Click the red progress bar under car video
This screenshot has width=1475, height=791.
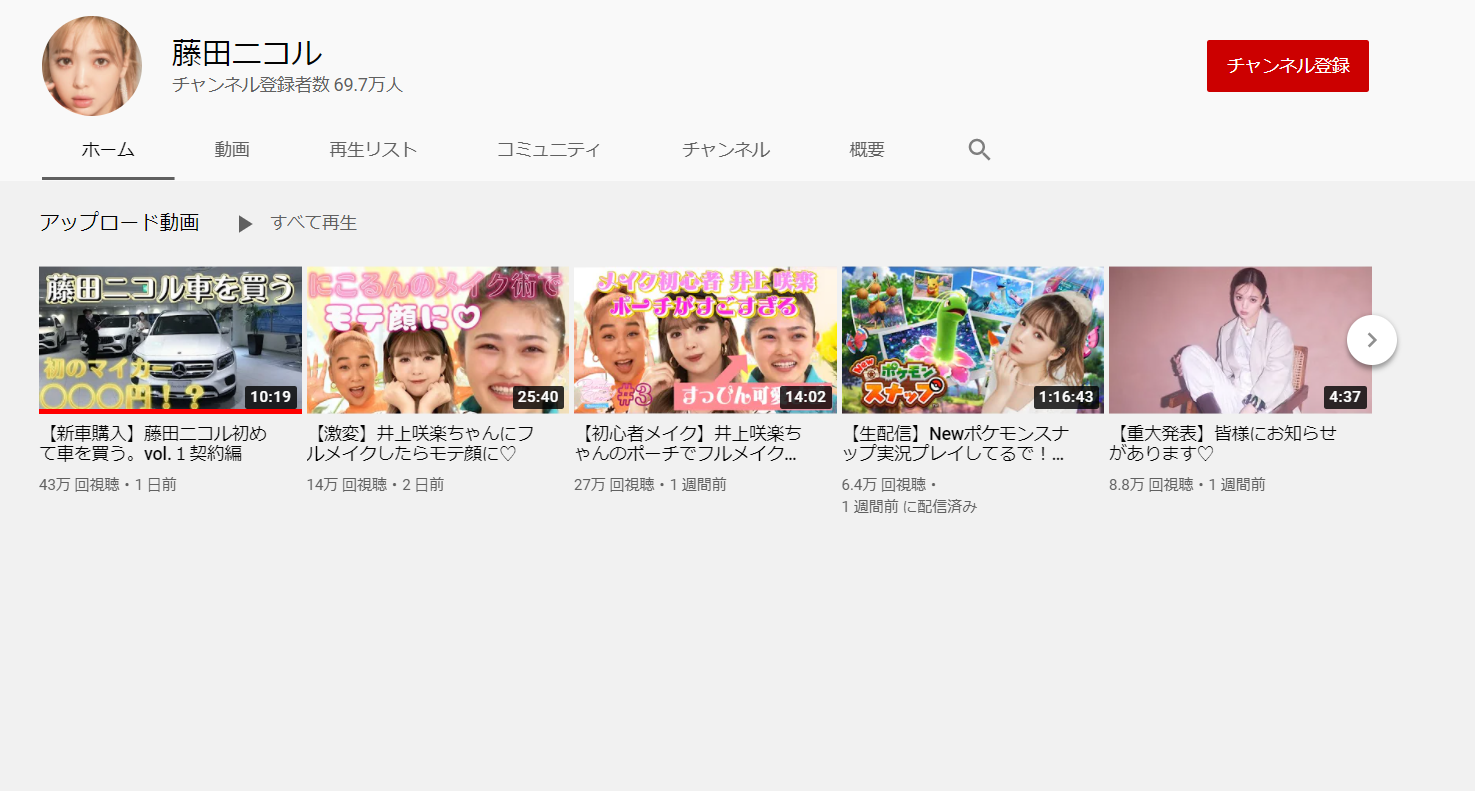tap(170, 411)
